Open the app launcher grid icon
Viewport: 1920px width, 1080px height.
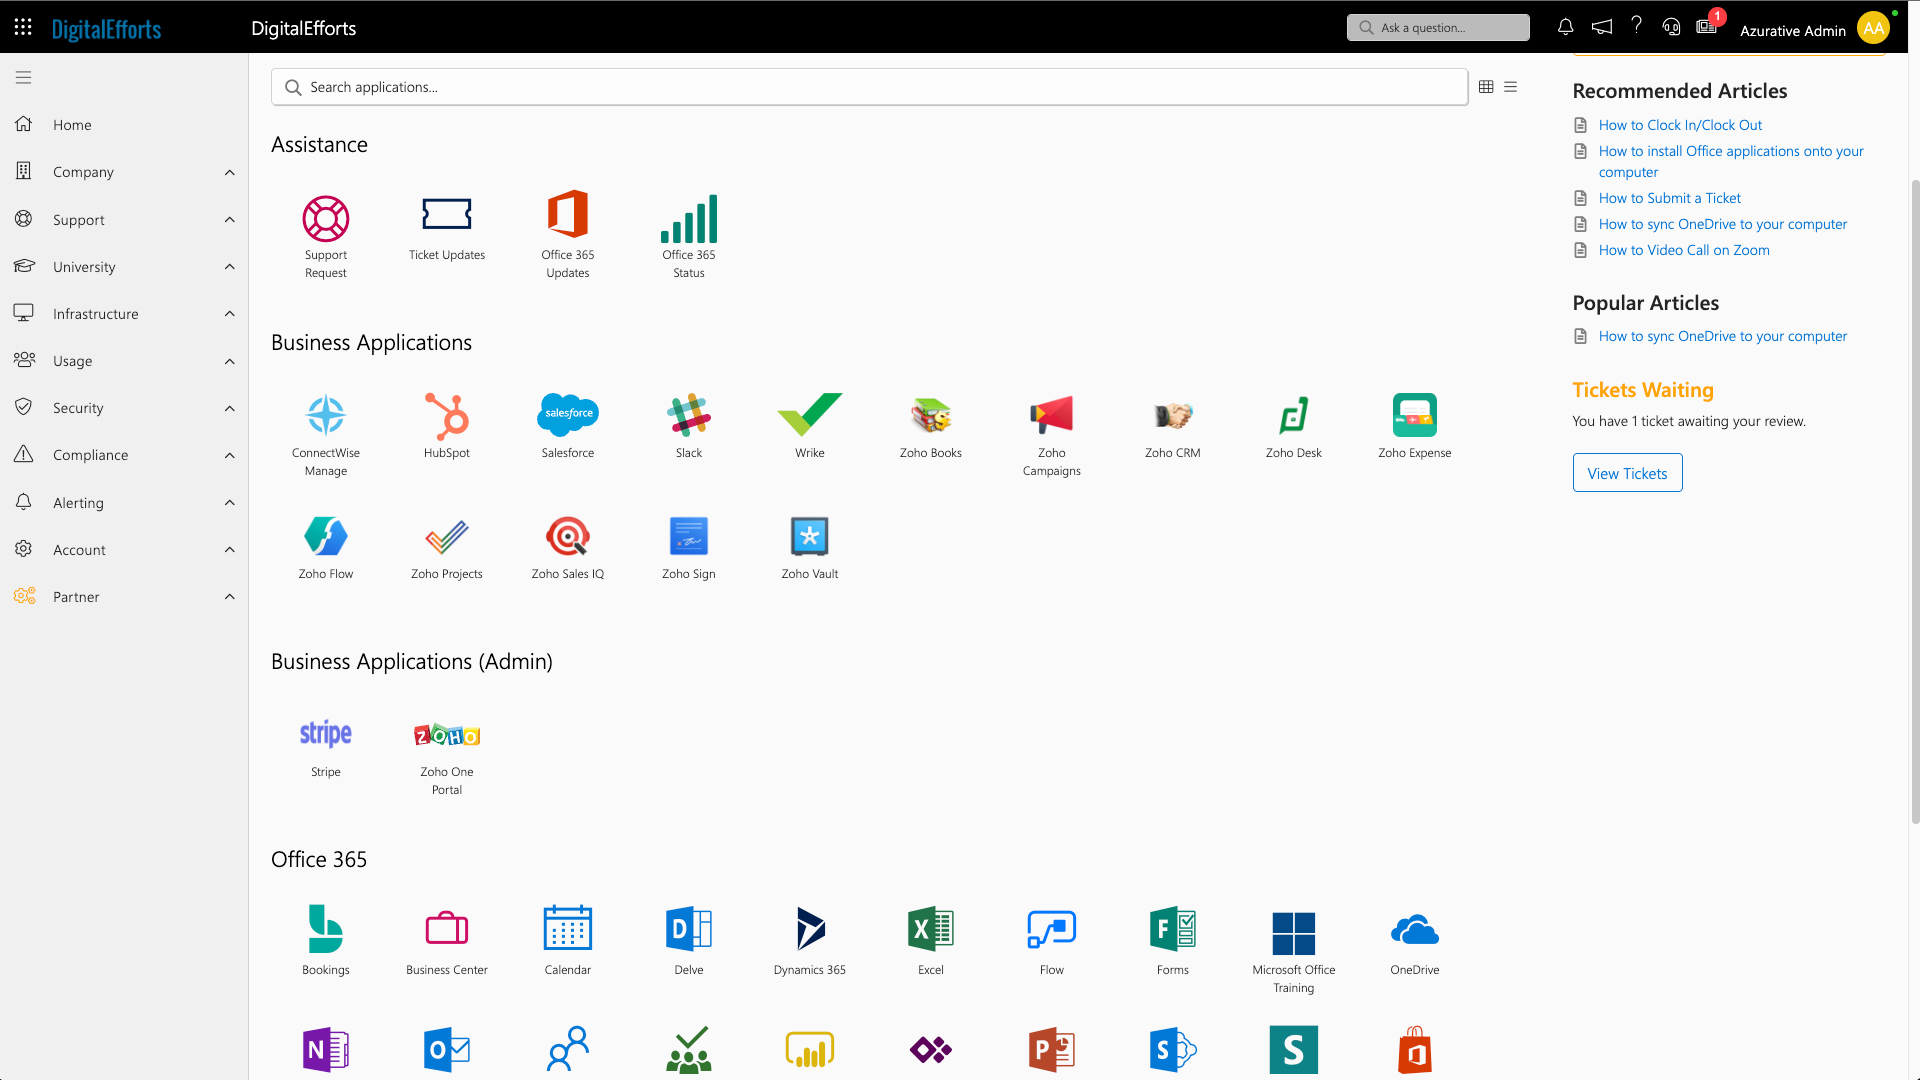tap(23, 27)
